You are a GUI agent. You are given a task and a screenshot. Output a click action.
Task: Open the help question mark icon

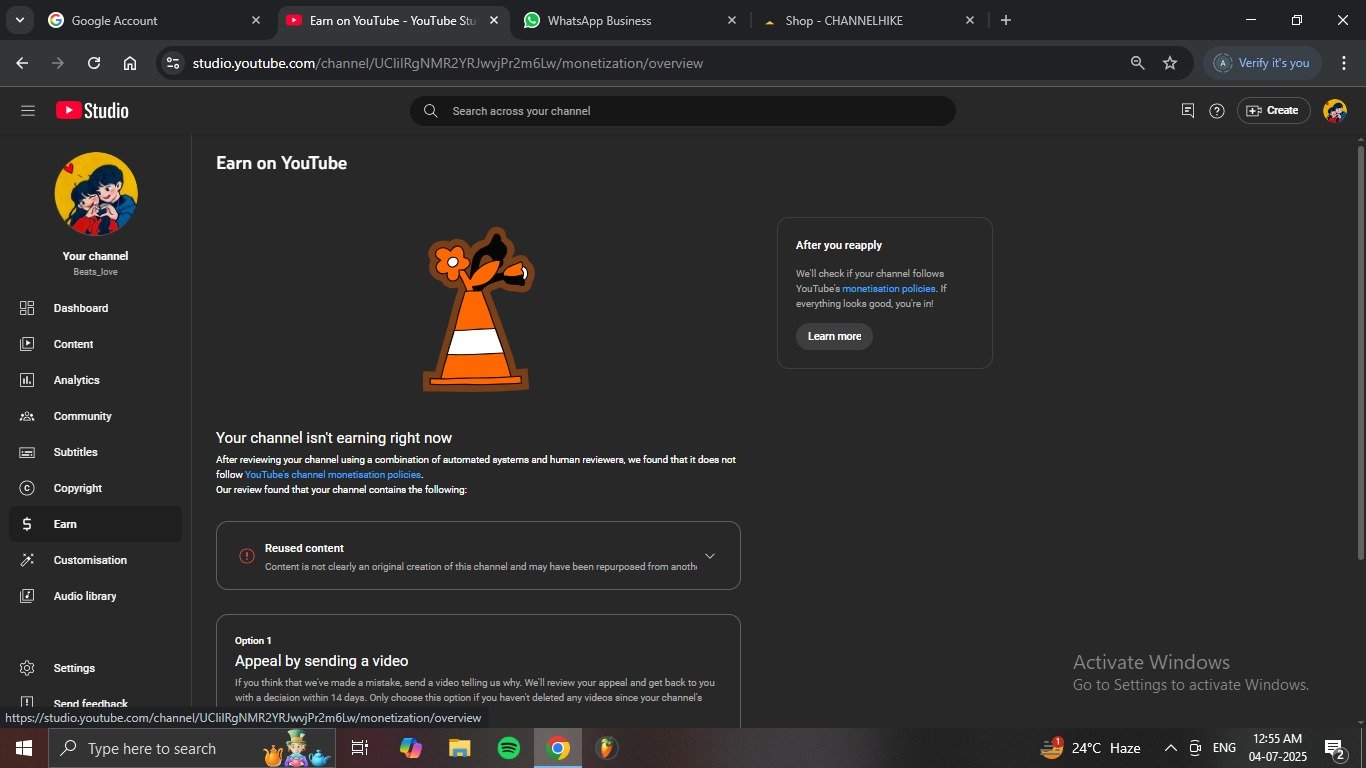tap(1217, 111)
